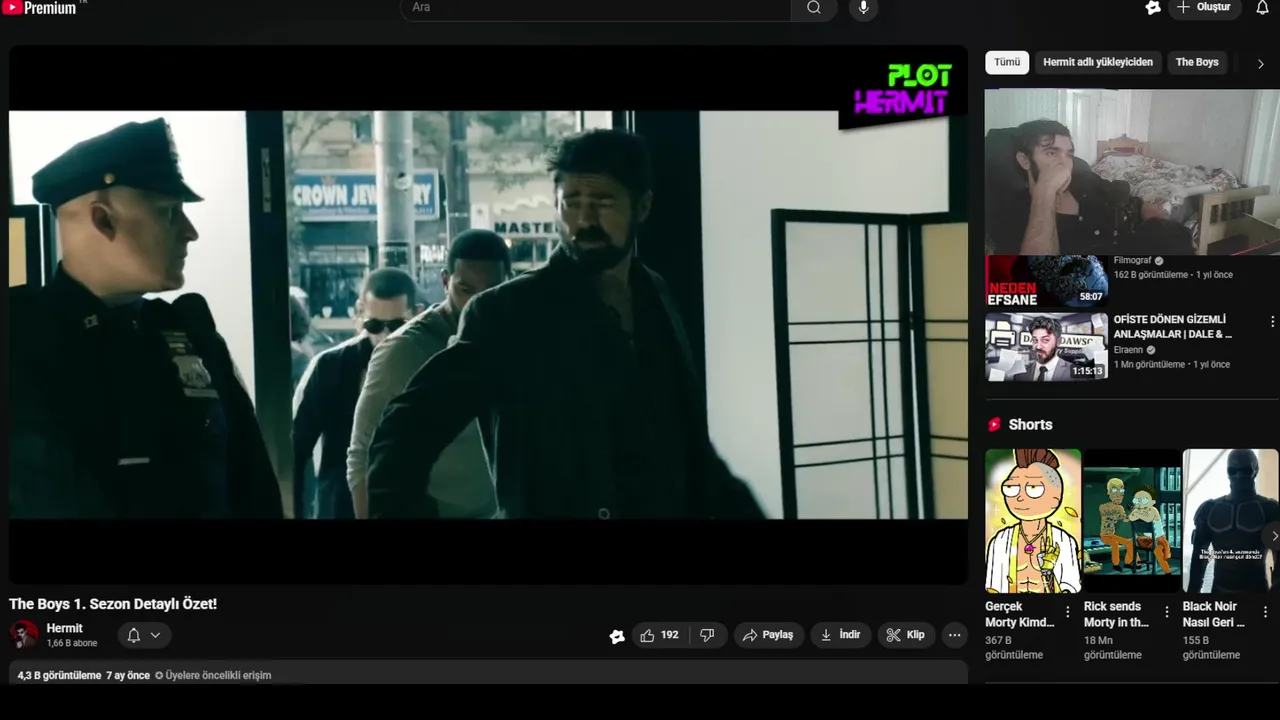
Task: Click the search magnifier button
Action: [814, 8]
